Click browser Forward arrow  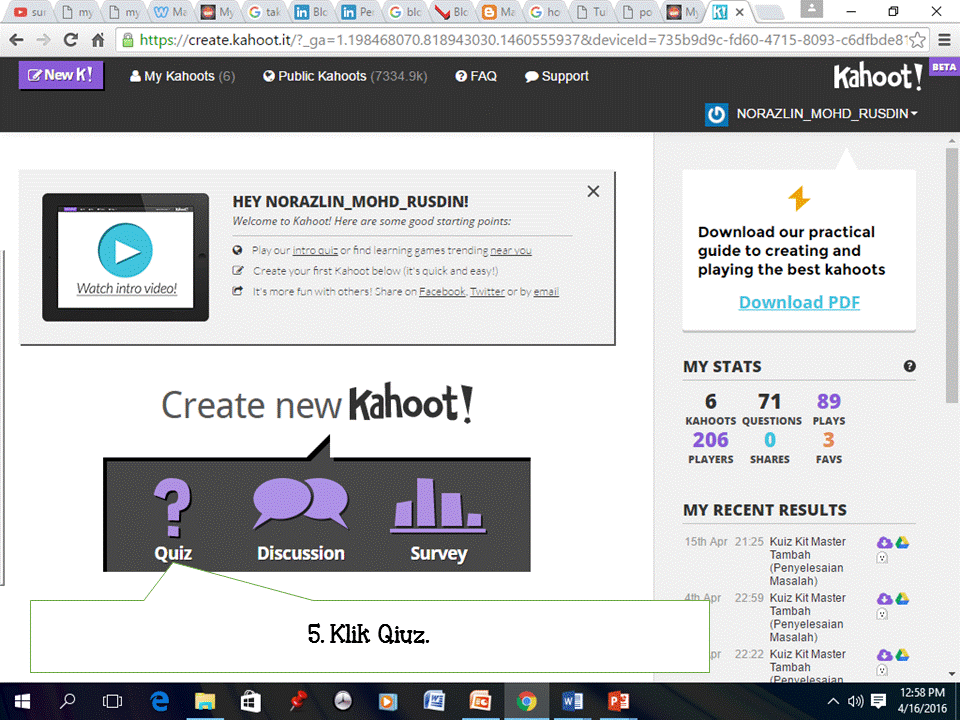pyautogui.click(x=43, y=40)
